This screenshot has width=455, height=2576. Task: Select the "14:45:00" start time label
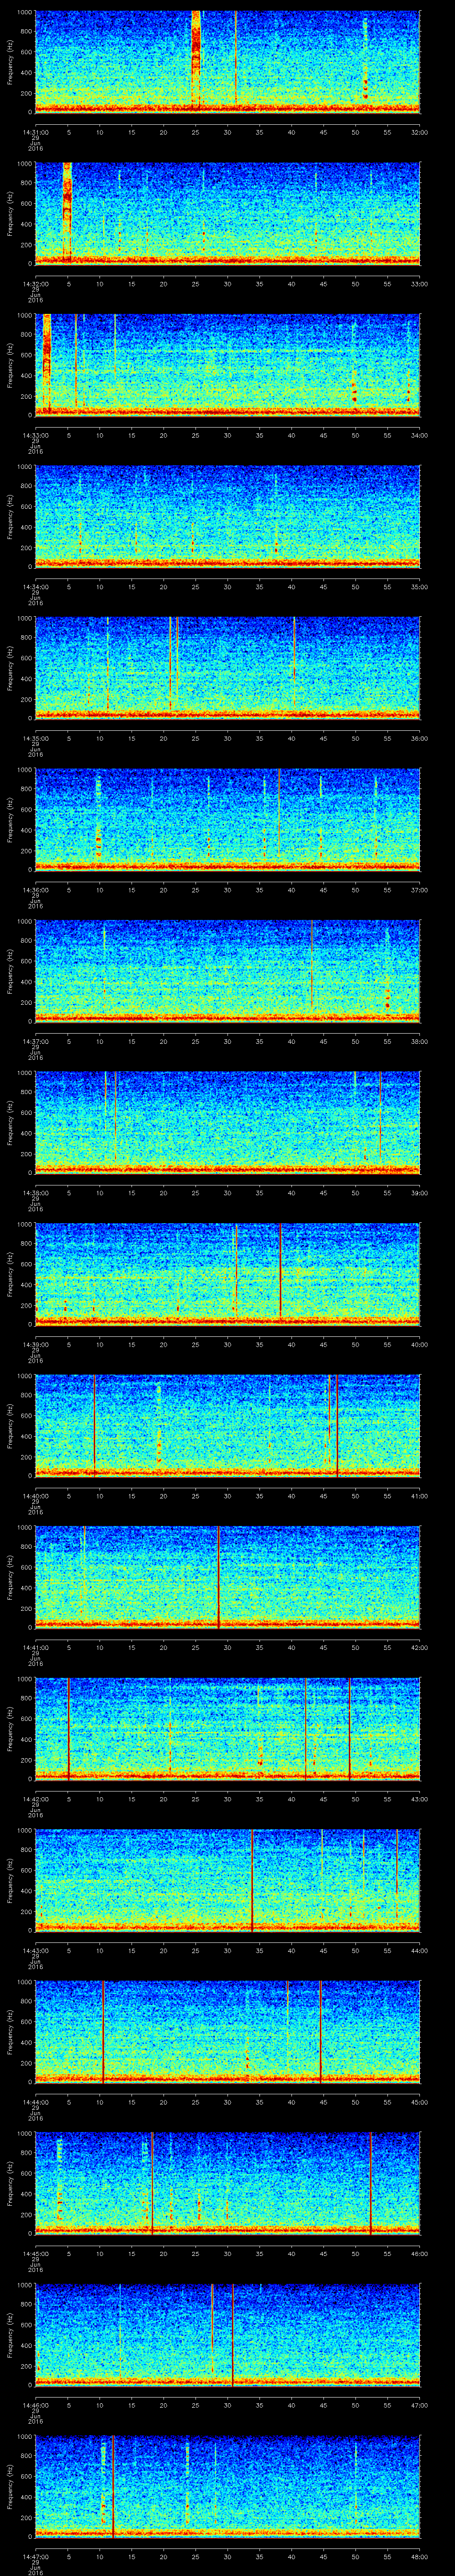click(35, 2255)
